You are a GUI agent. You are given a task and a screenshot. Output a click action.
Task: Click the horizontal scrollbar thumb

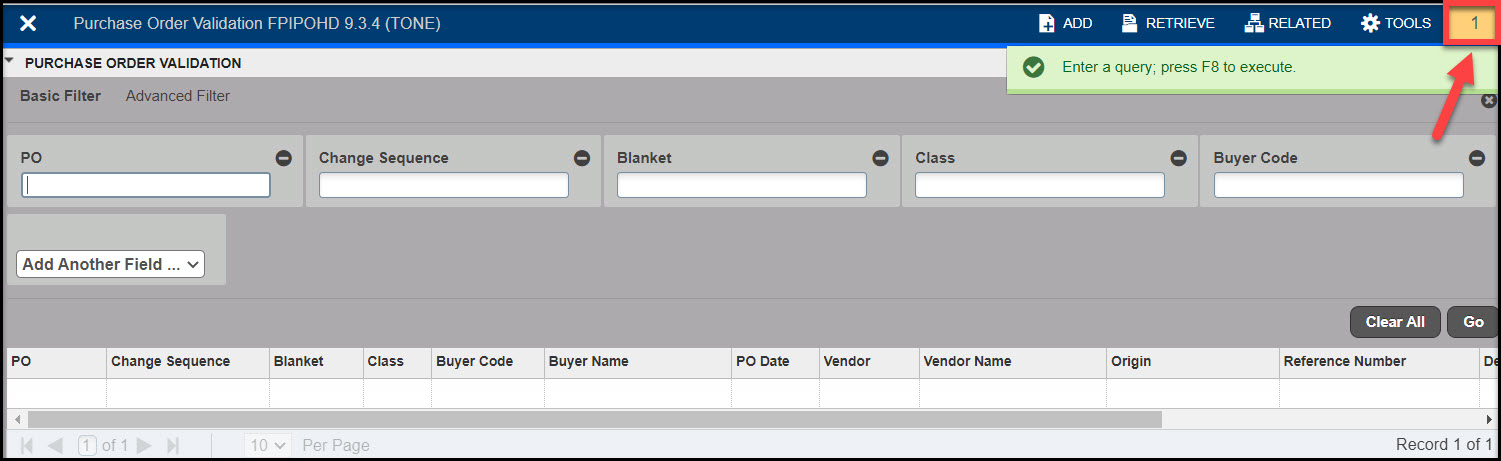(595, 419)
